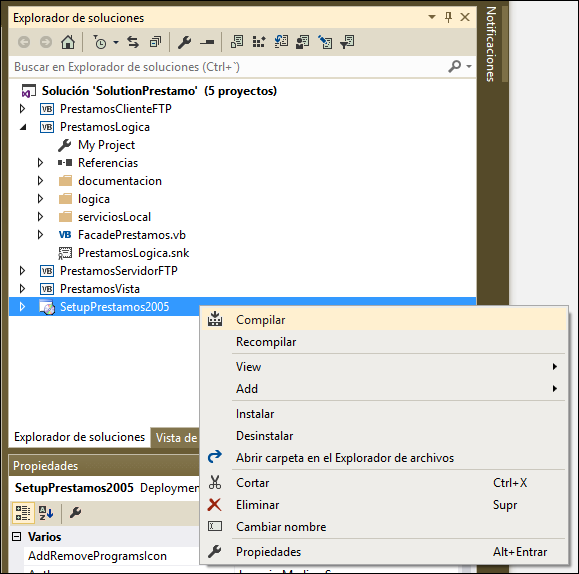Choose Cortar from the context menu
Image resolution: width=579 pixels, height=574 pixels.
(383, 483)
